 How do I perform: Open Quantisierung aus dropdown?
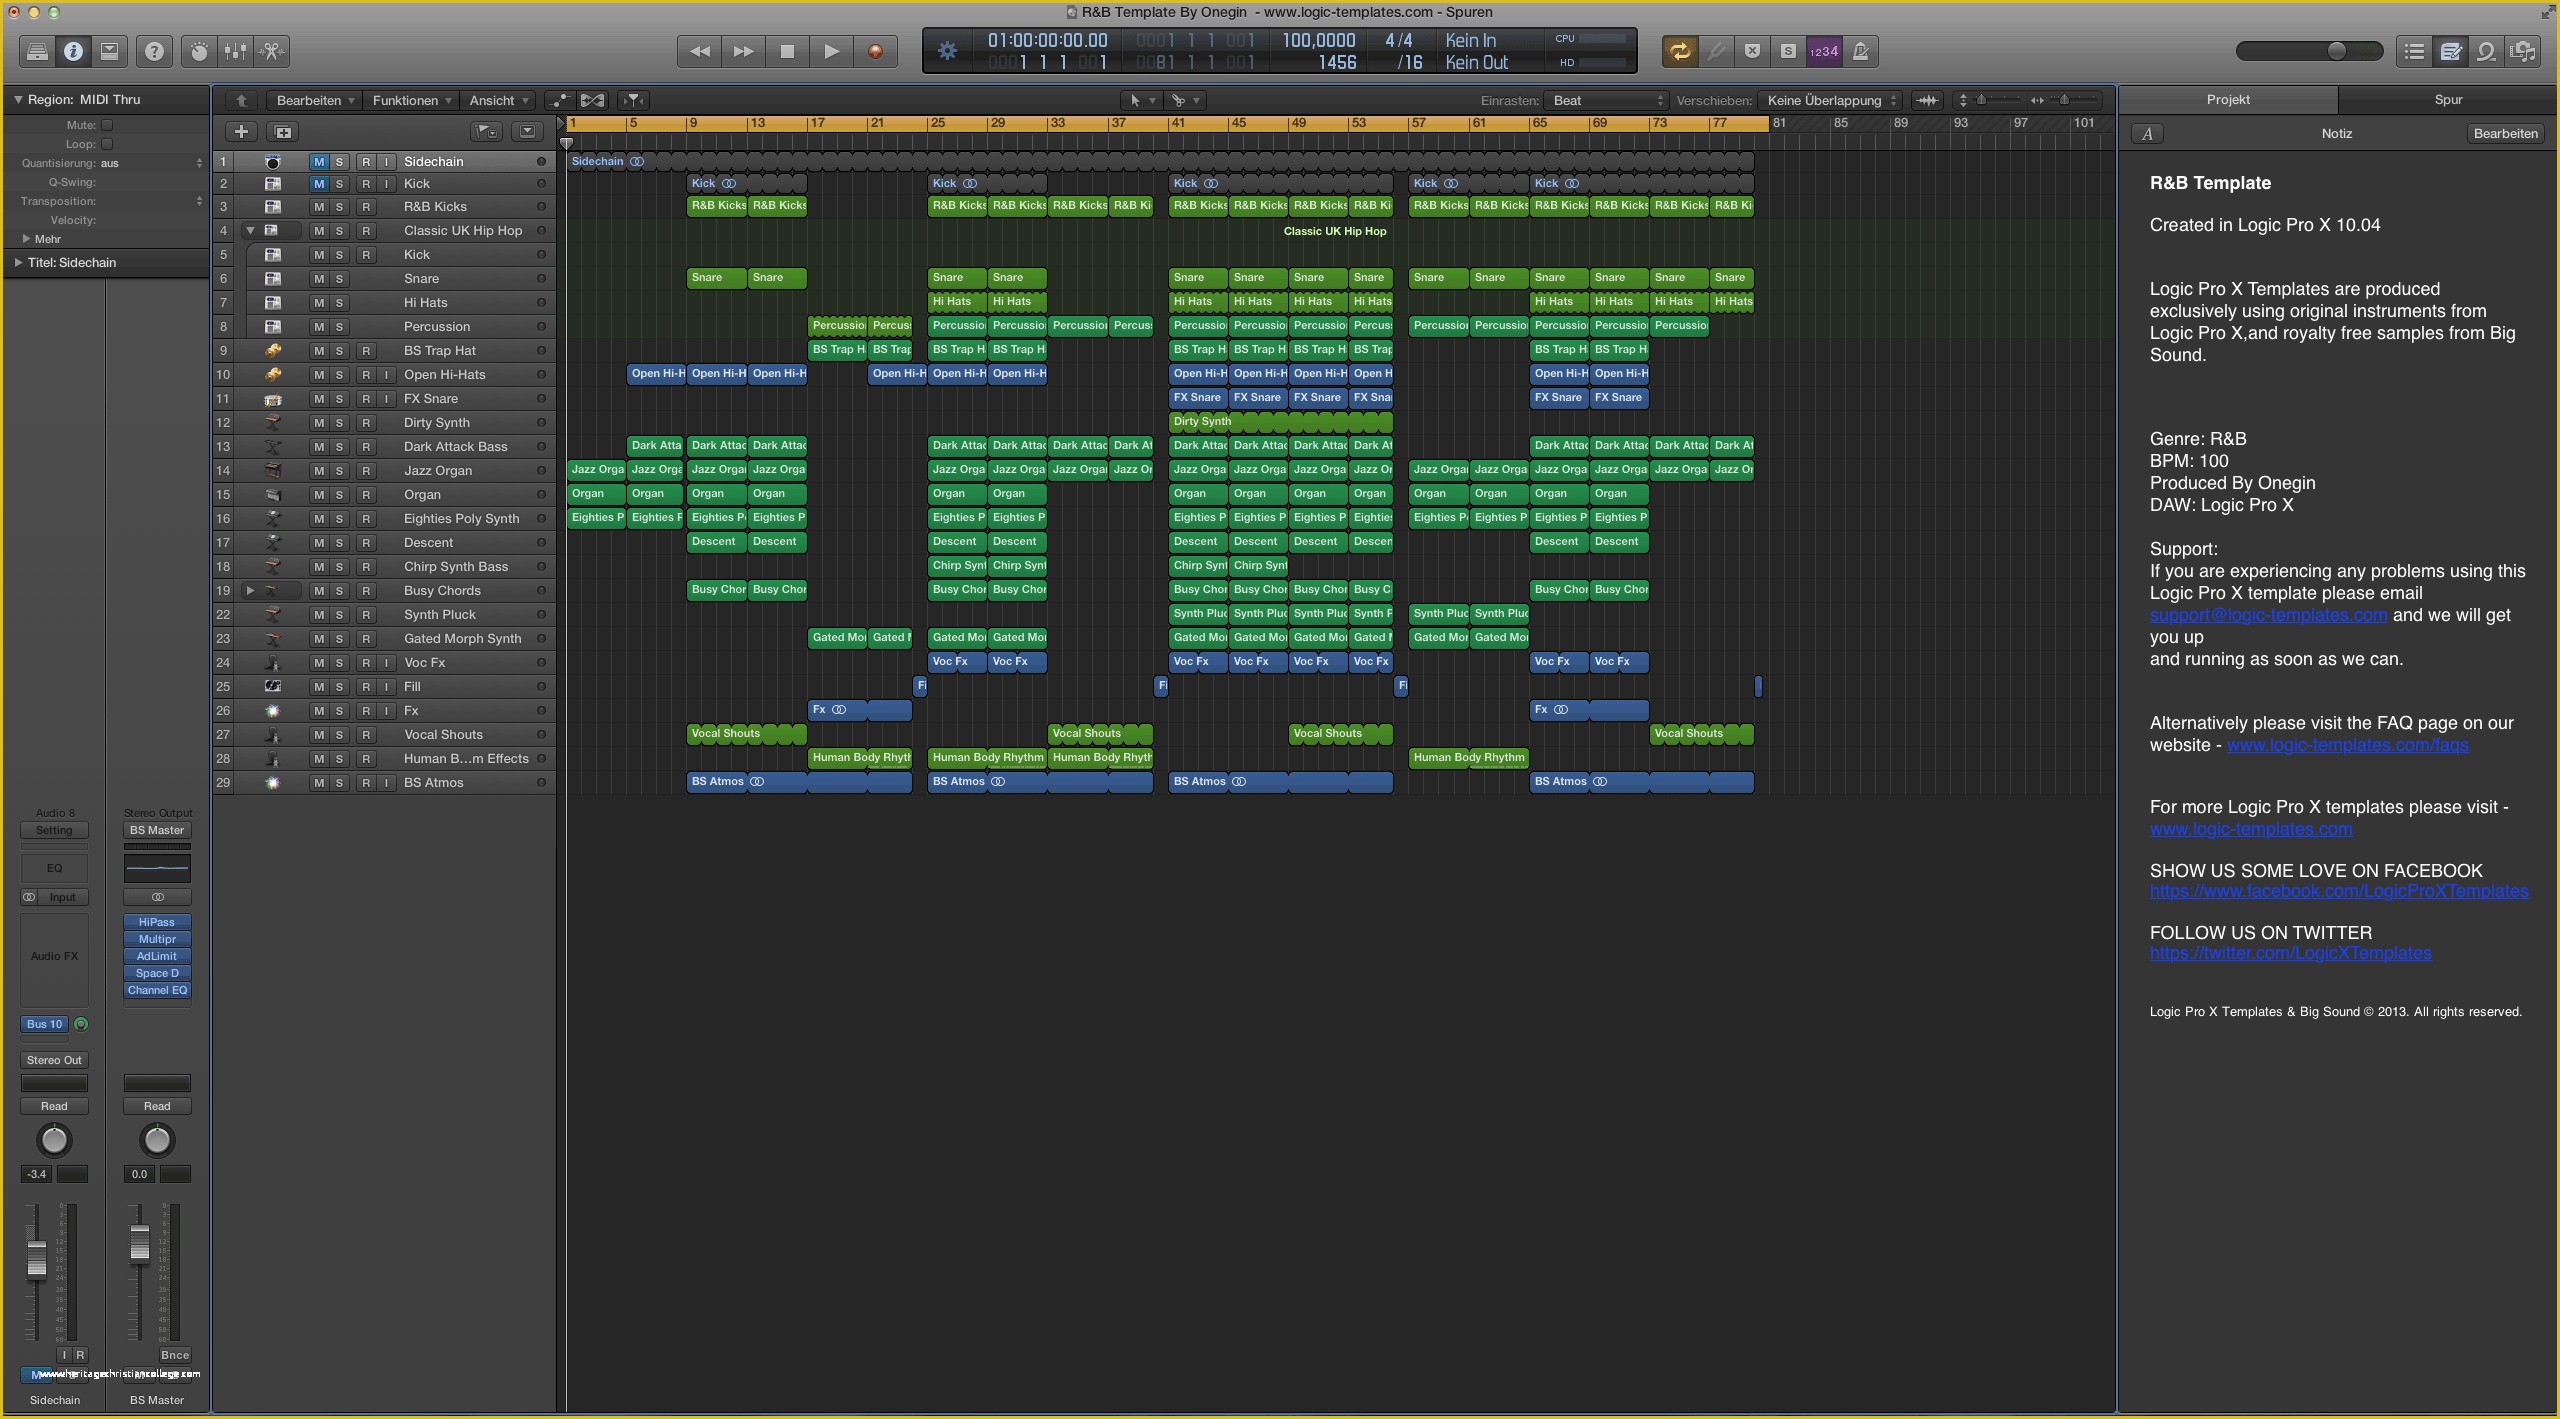[151, 163]
